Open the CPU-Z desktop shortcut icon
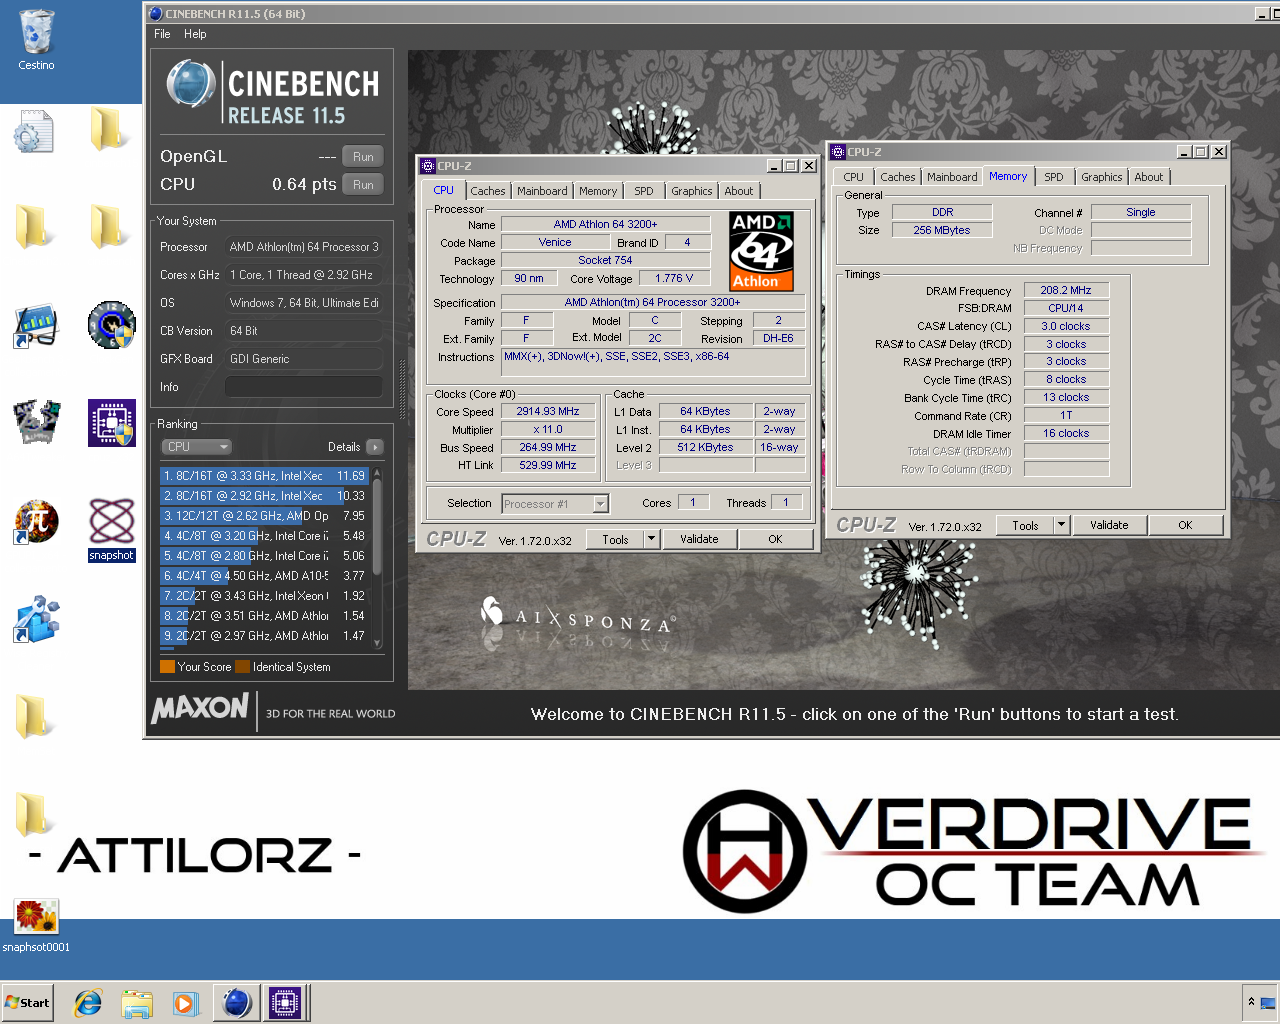Viewport: 1280px width, 1024px height. (x=111, y=422)
